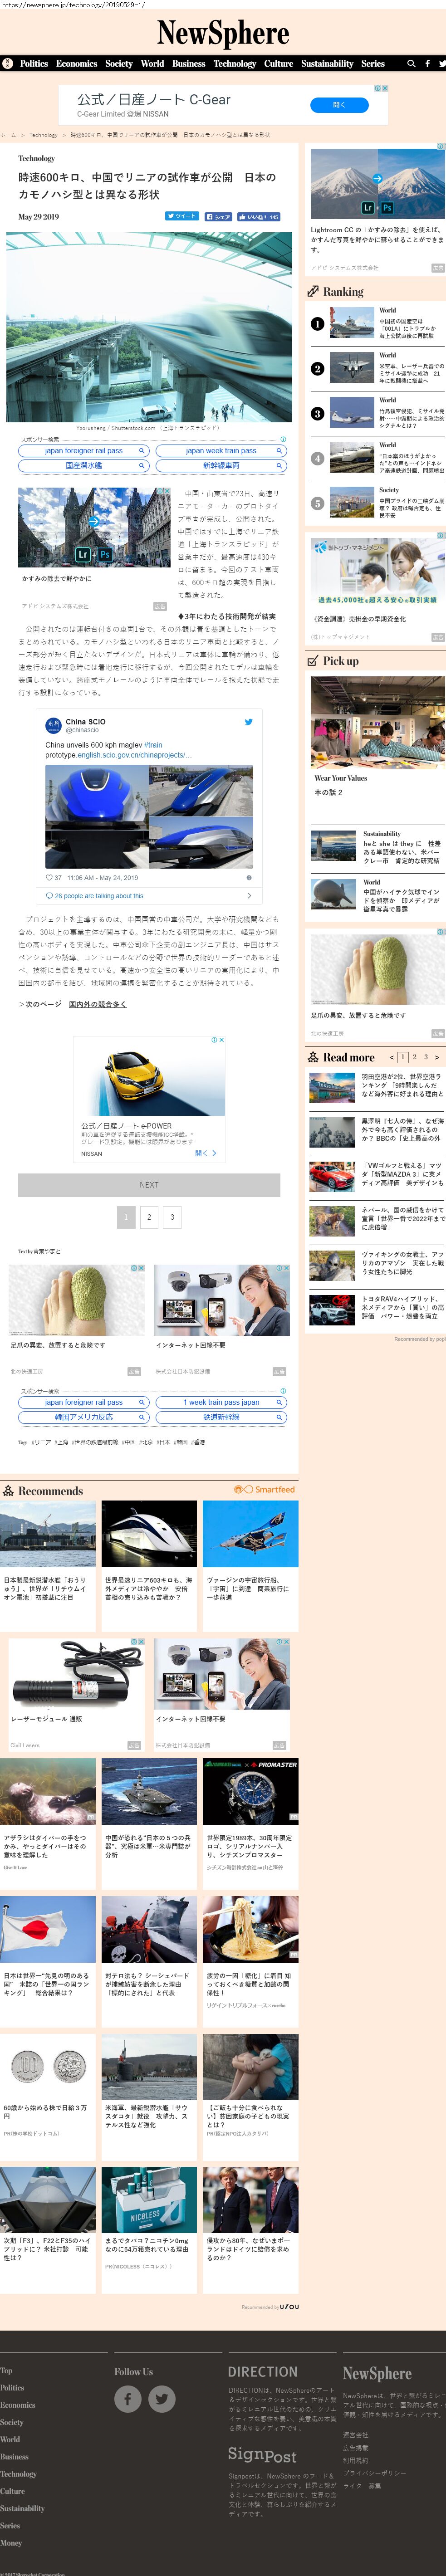446x2576 pixels.
Task: Click the Facebook share button below the headline
Action: pyautogui.click(x=218, y=216)
